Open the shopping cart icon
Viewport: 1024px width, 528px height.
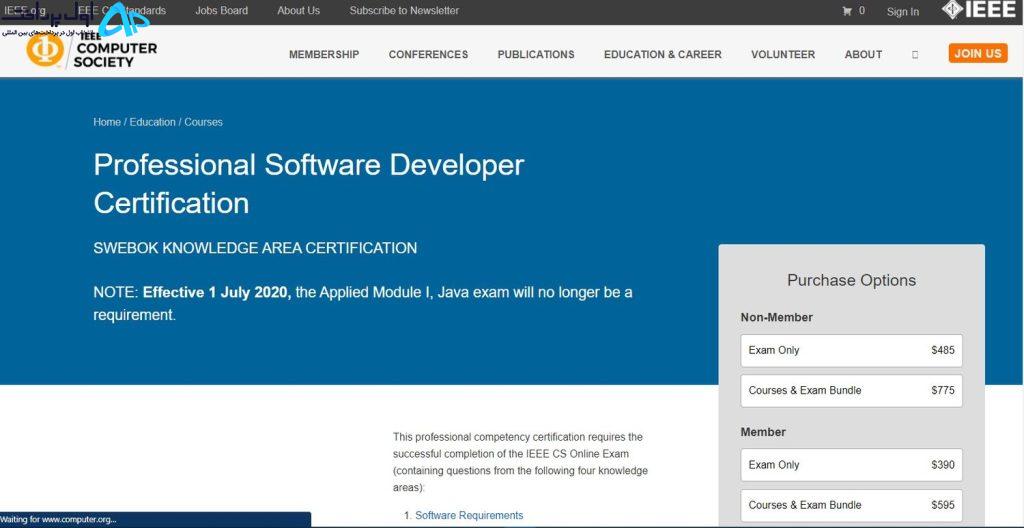[x=847, y=11]
